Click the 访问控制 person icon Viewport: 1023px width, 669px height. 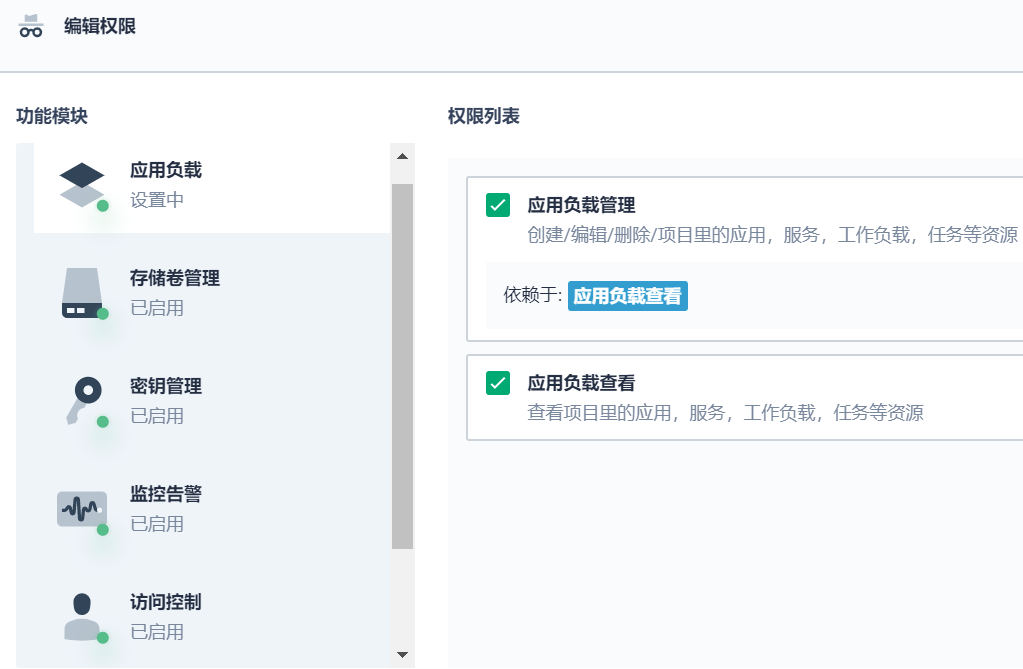[x=82, y=617]
